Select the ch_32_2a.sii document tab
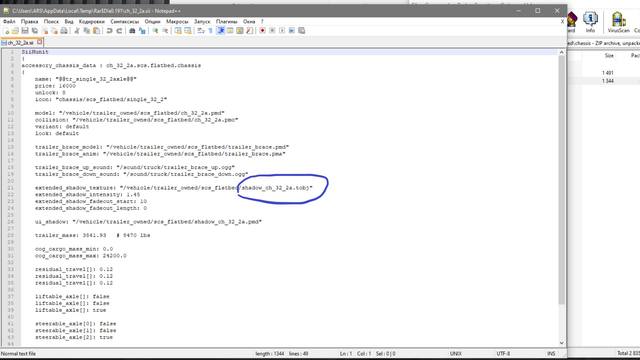Screen dimensions: 640x360 (x=21, y=42)
